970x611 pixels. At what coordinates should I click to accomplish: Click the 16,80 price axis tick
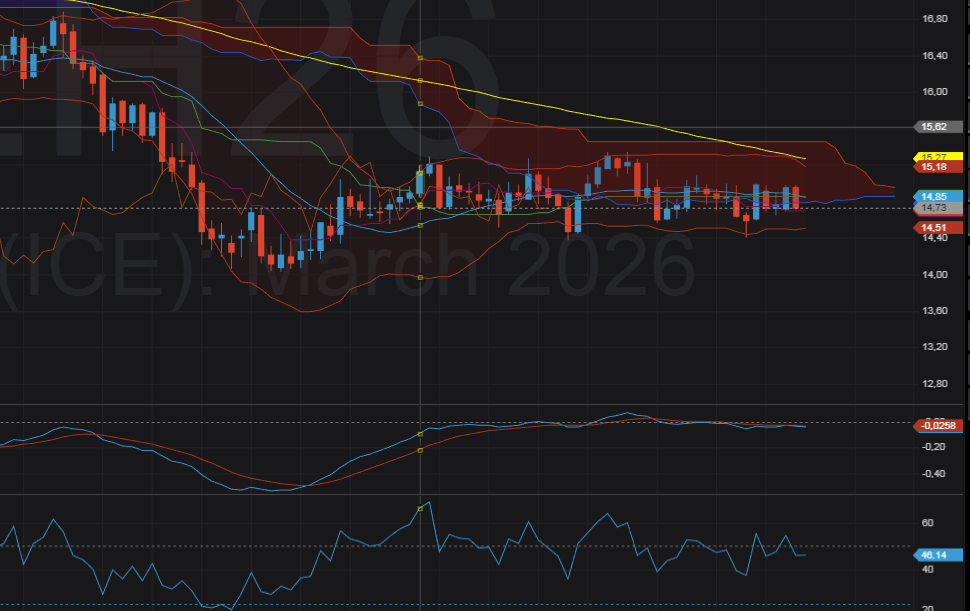936,19
